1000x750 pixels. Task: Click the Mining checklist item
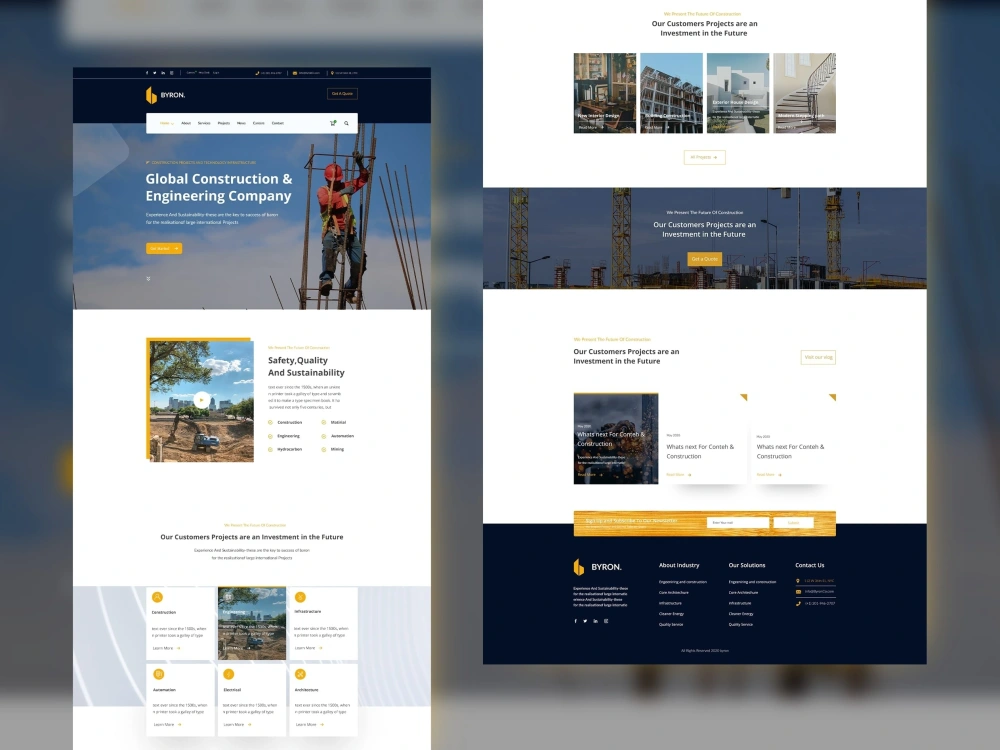[x=333, y=449]
